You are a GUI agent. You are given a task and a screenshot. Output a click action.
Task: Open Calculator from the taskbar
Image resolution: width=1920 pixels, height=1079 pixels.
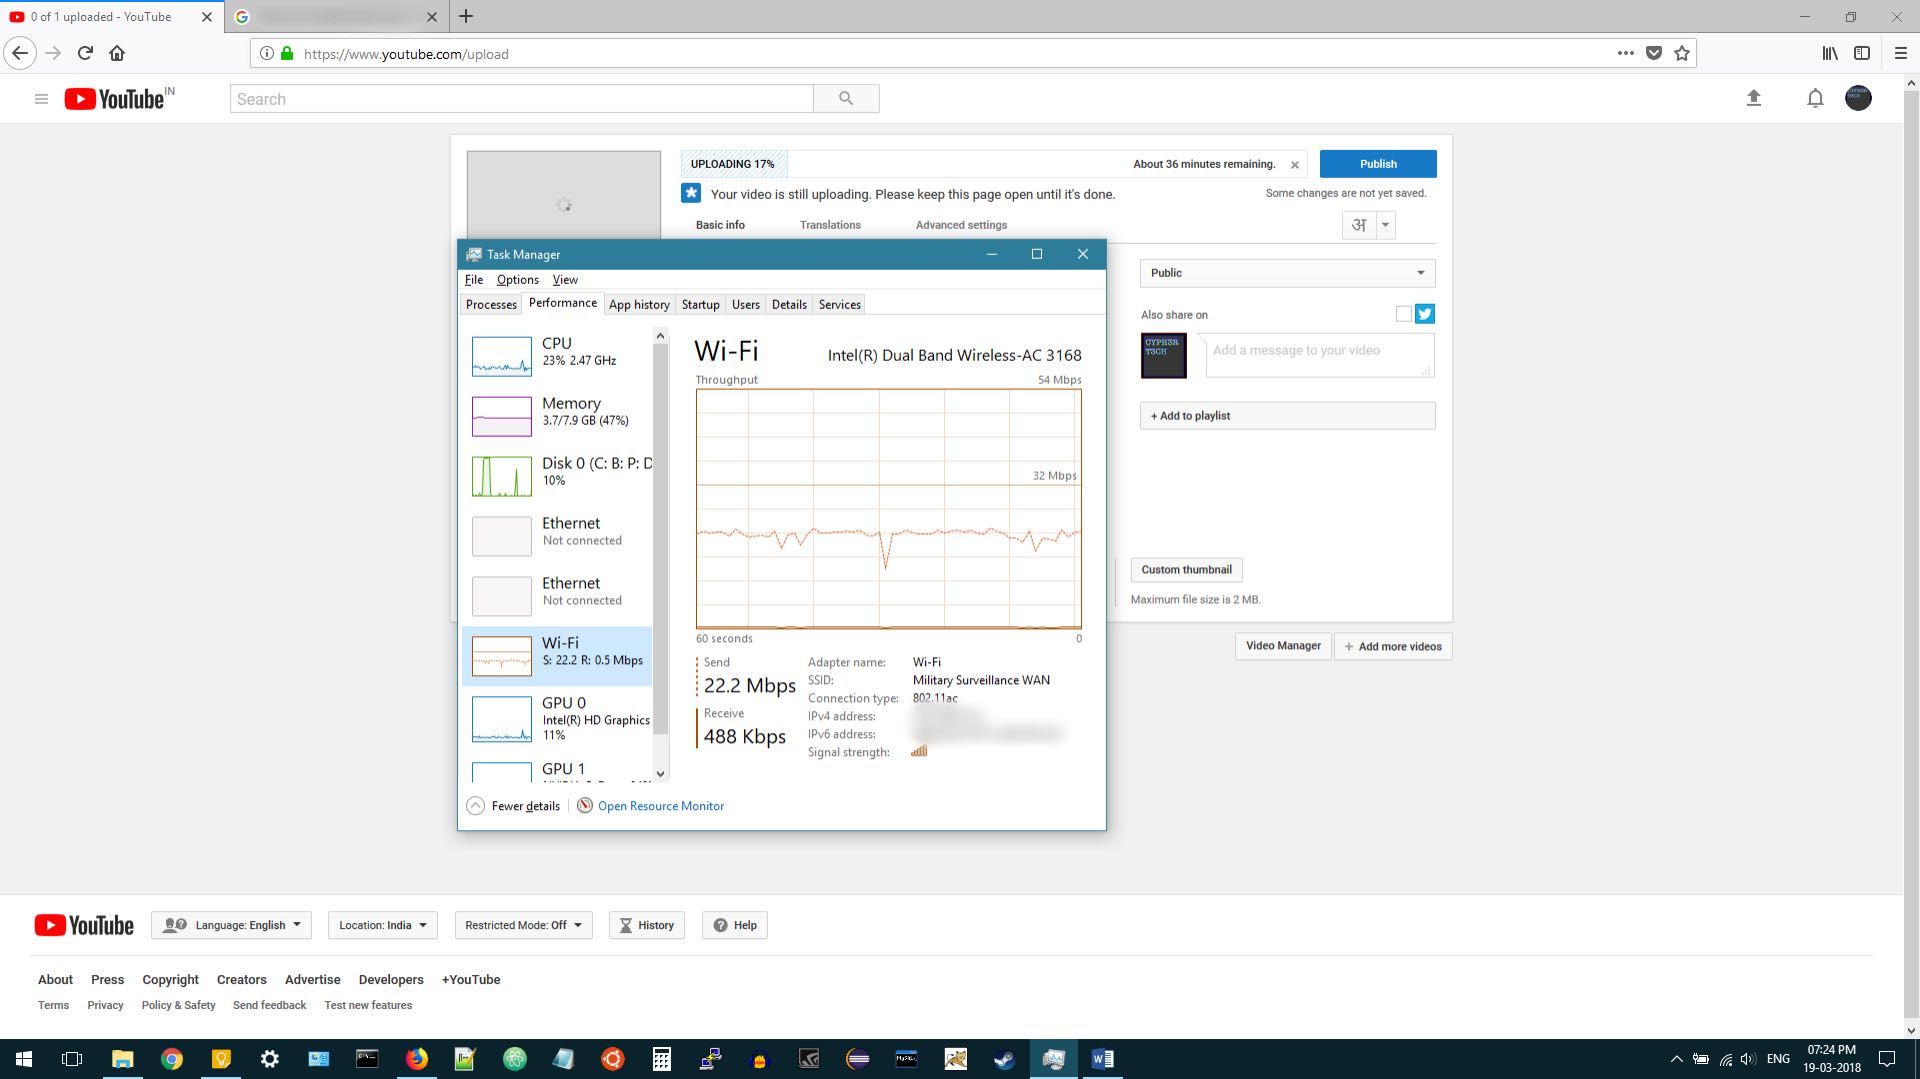[x=661, y=1059]
